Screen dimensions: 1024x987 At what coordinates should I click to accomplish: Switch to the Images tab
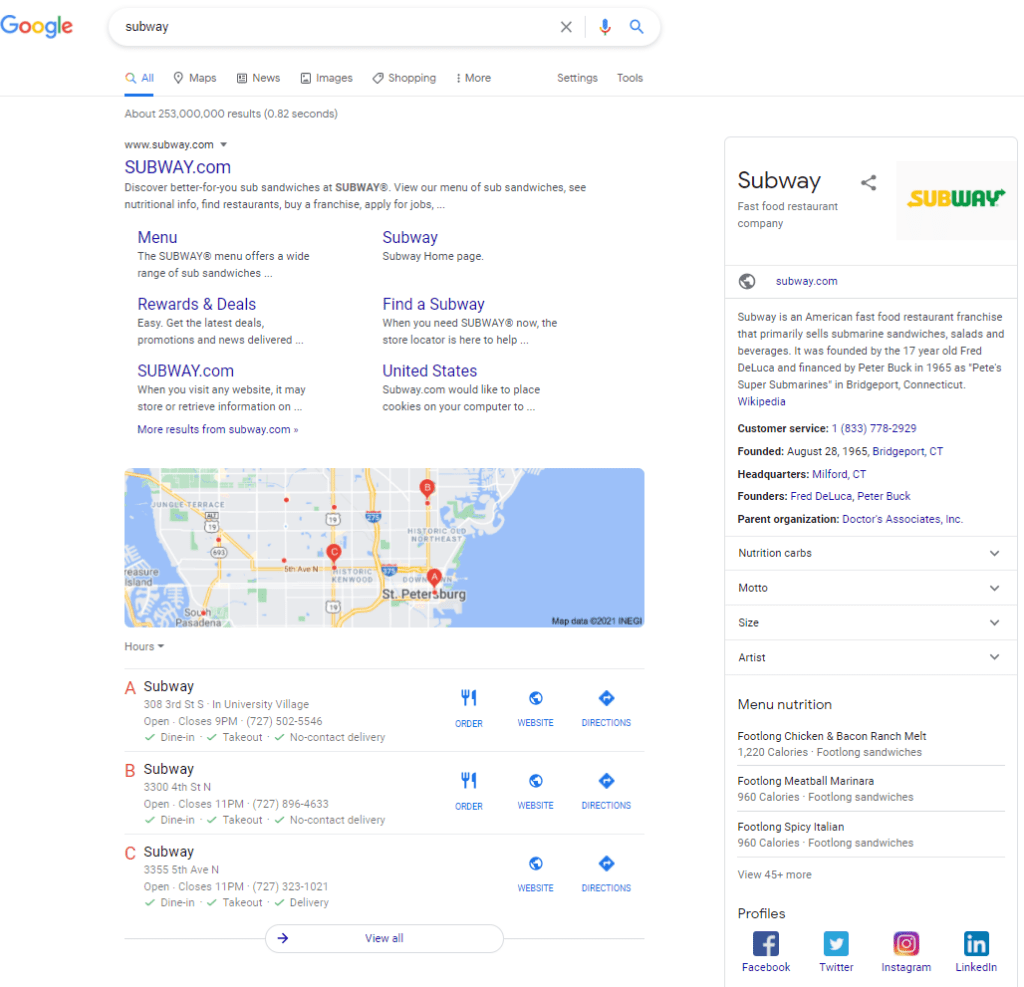click(x=326, y=78)
